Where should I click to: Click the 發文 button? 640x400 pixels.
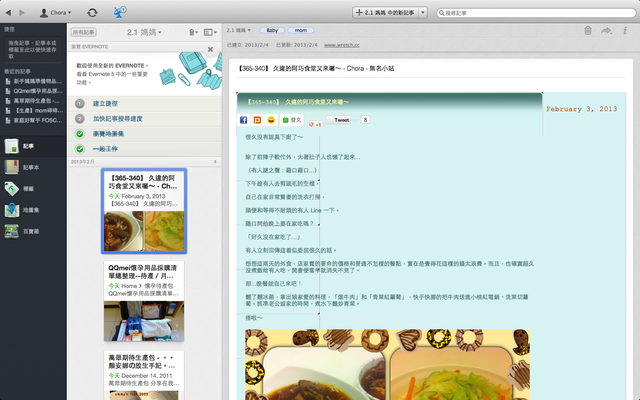pos(292,120)
